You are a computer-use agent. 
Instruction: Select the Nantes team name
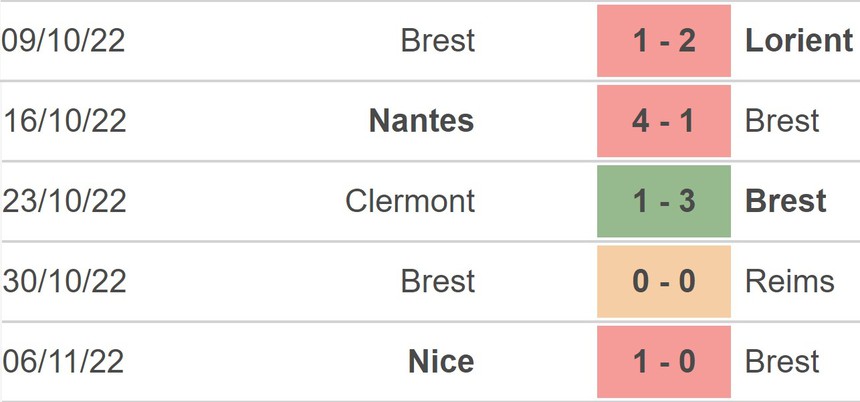[421, 121]
